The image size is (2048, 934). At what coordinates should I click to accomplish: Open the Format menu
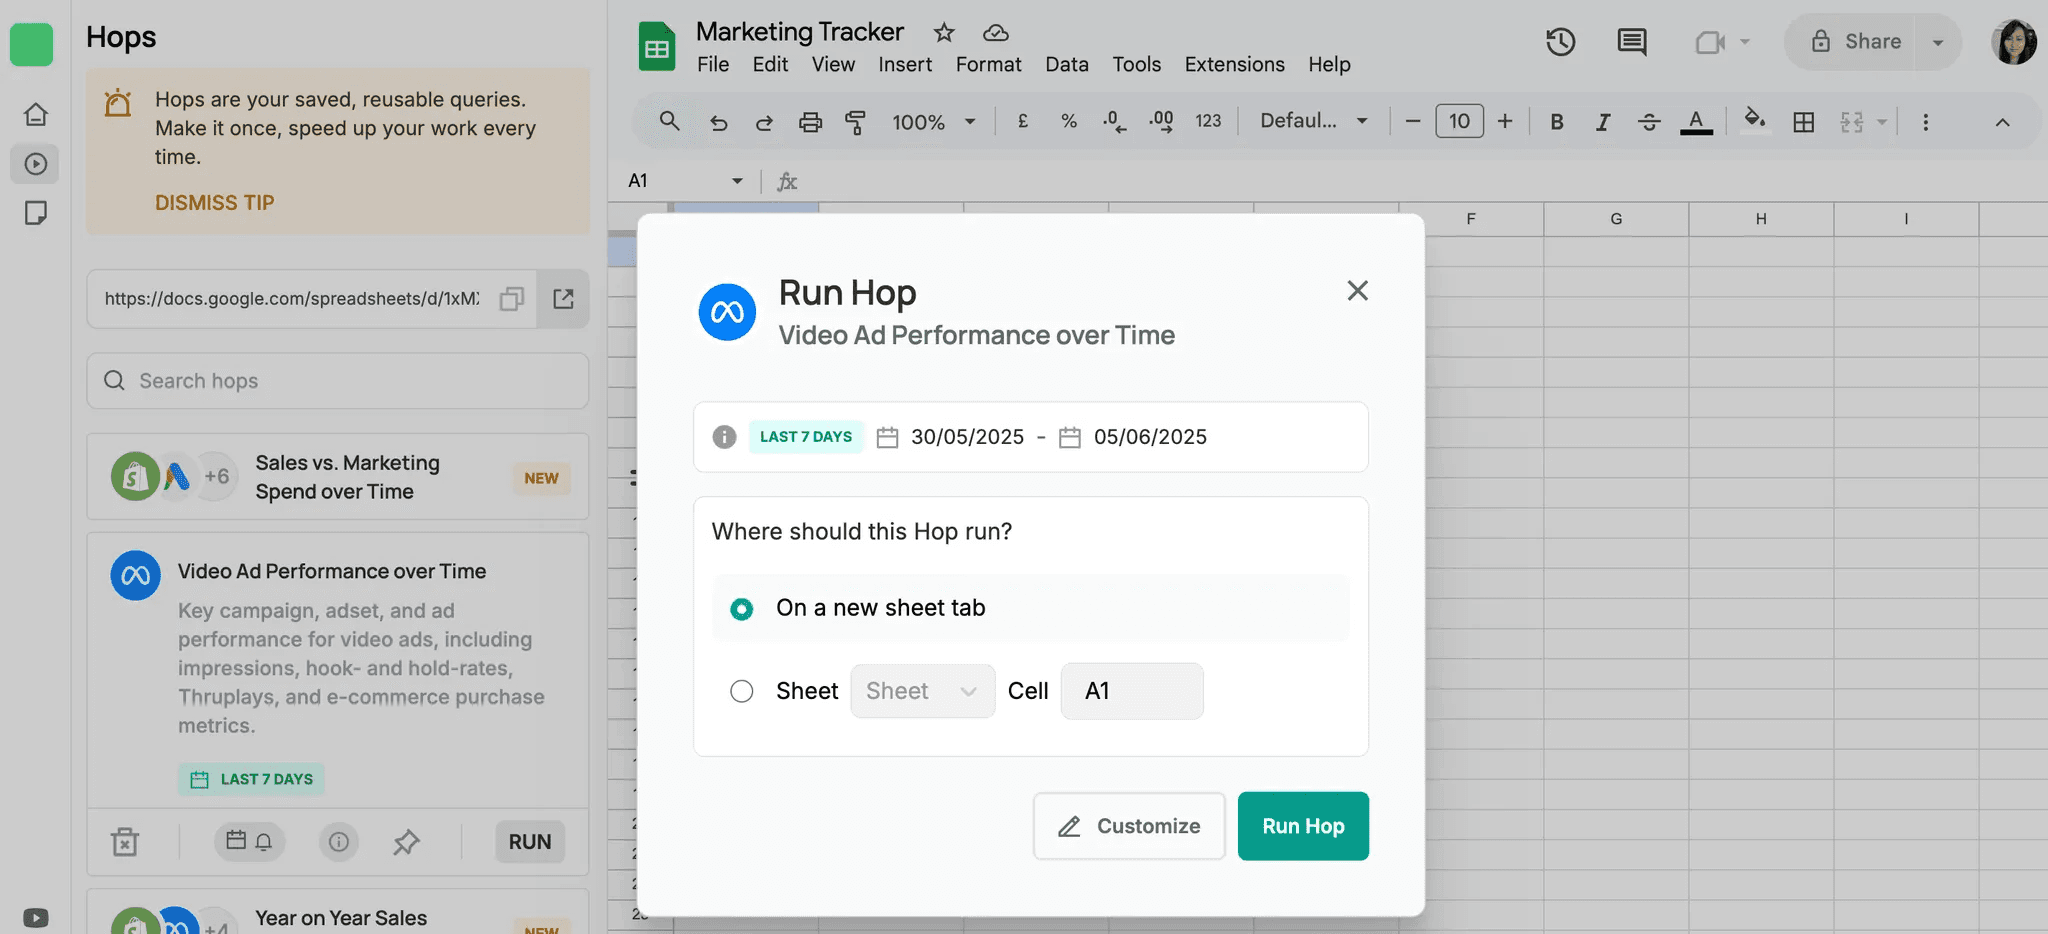click(988, 65)
